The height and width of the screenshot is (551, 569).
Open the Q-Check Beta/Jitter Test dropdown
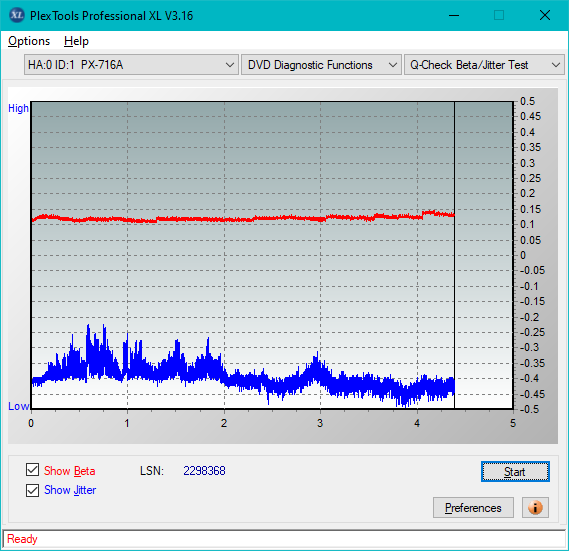pos(484,65)
